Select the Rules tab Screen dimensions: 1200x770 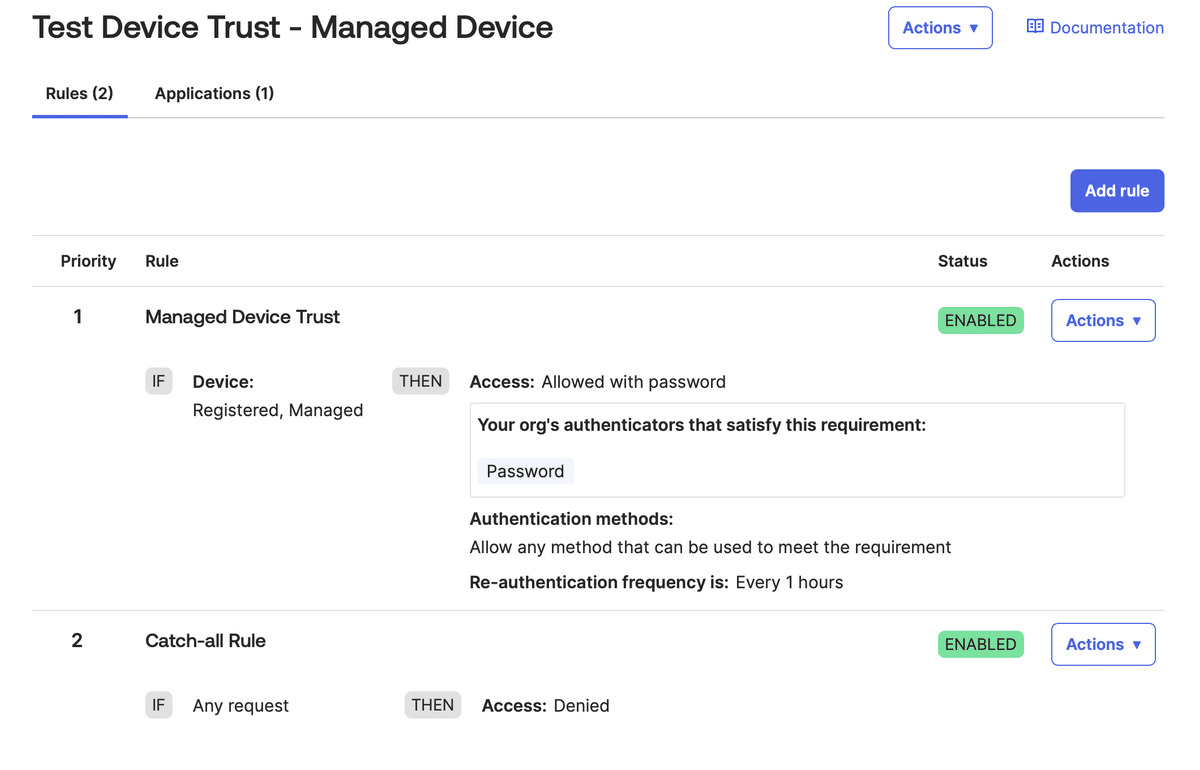pos(79,93)
